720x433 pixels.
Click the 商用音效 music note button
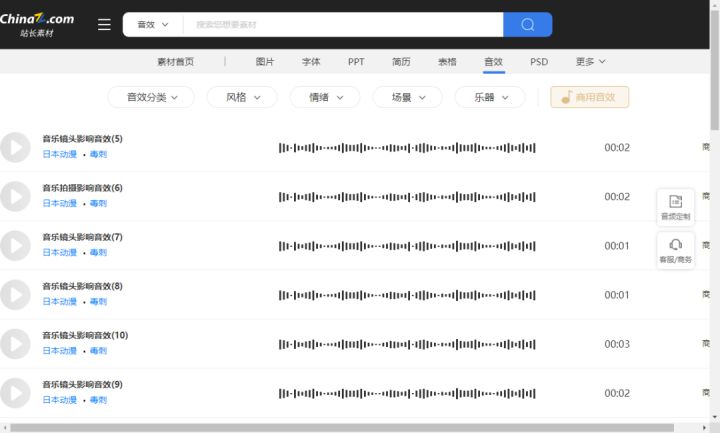click(x=590, y=97)
